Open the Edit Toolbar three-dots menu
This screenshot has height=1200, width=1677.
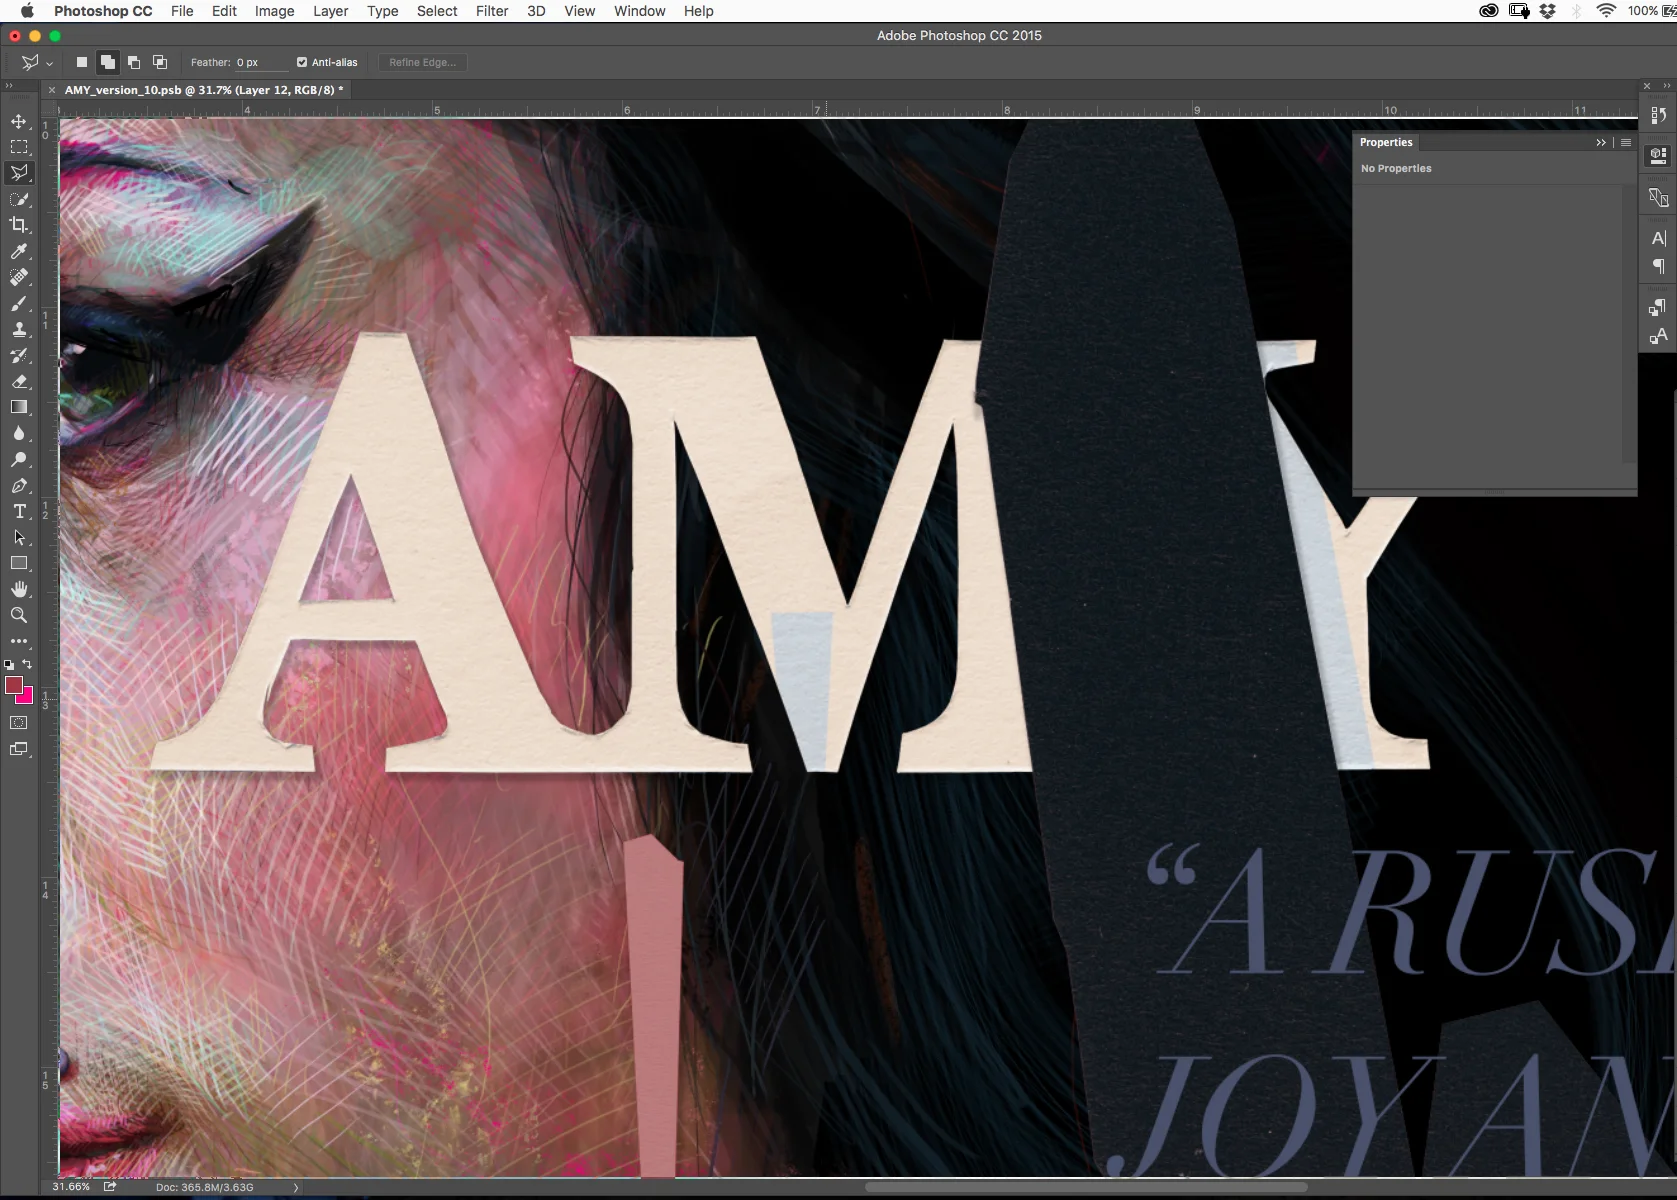pyautogui.click(x=19, y=641)
